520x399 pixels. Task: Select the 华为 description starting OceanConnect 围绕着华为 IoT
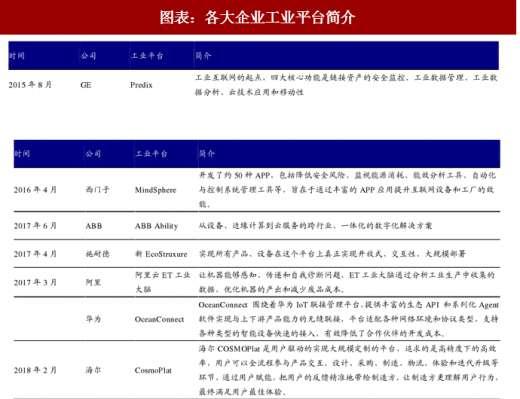click(348, 319)
